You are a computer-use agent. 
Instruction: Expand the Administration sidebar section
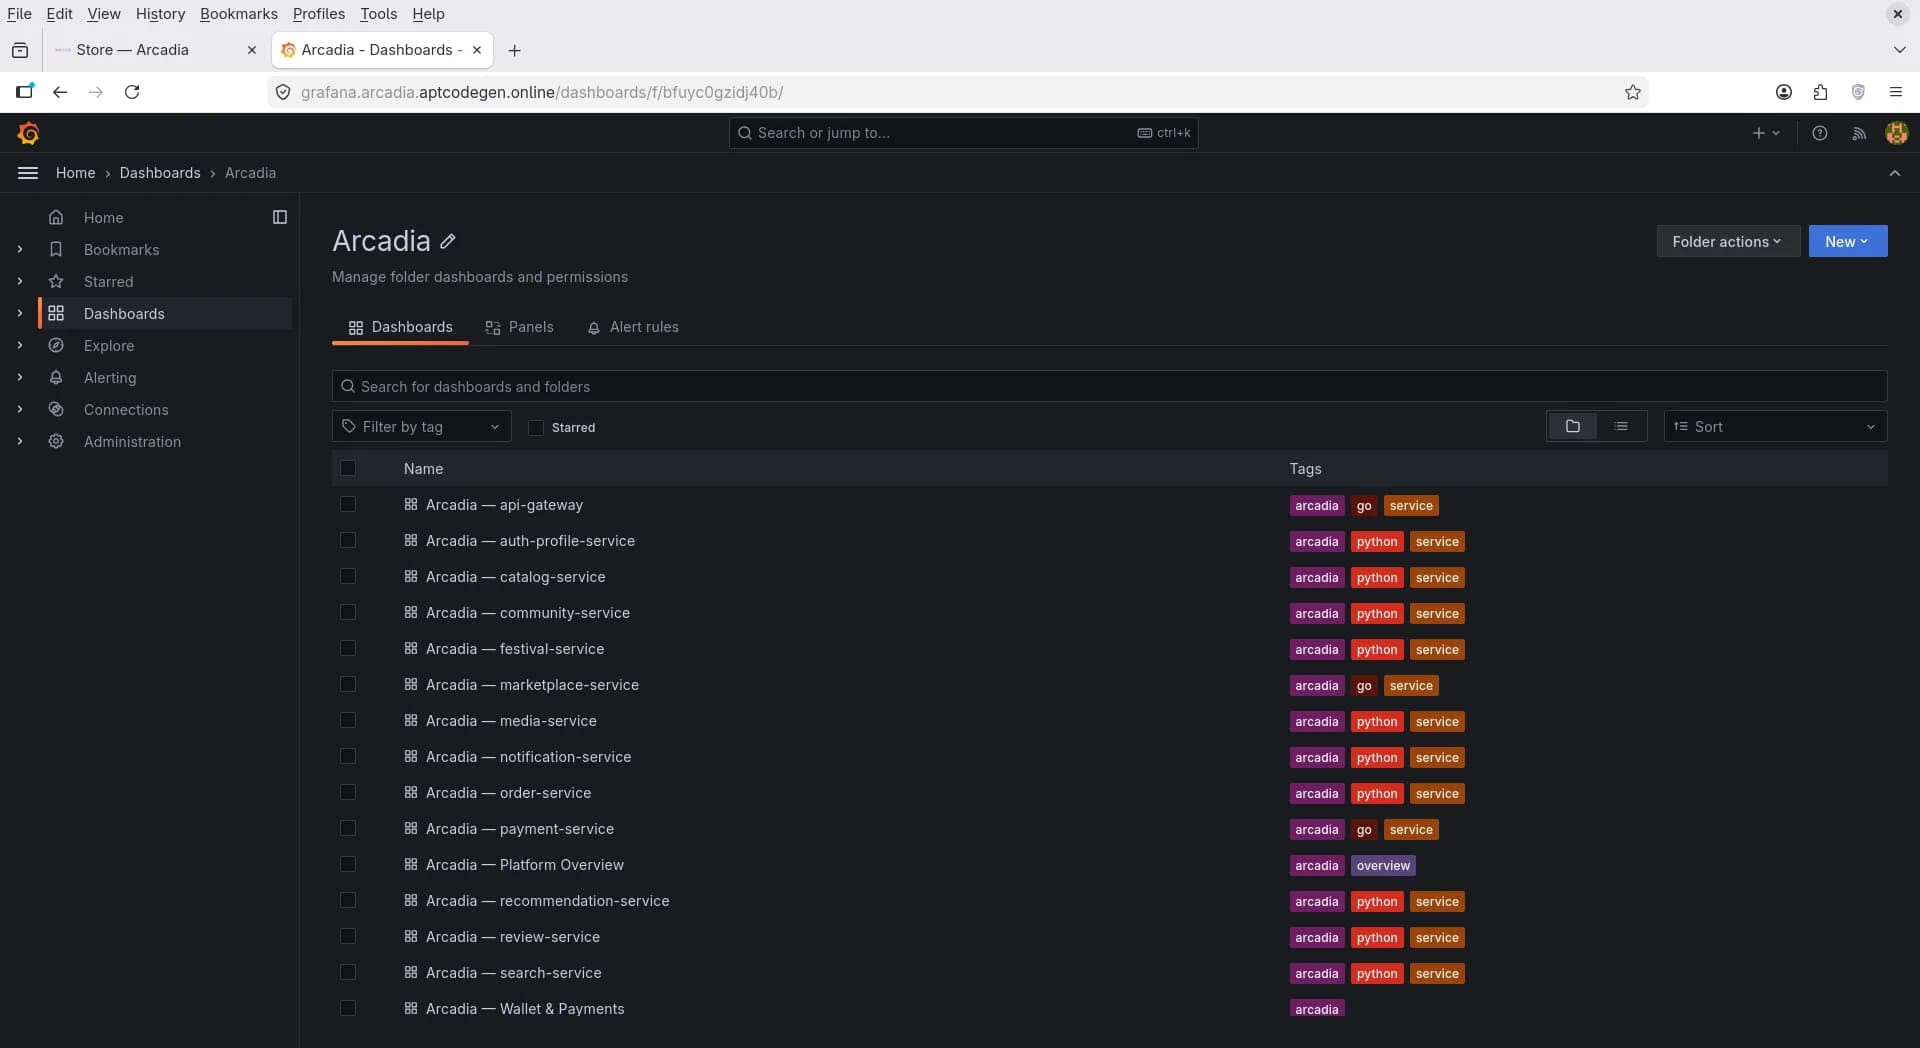coord(20,442)
